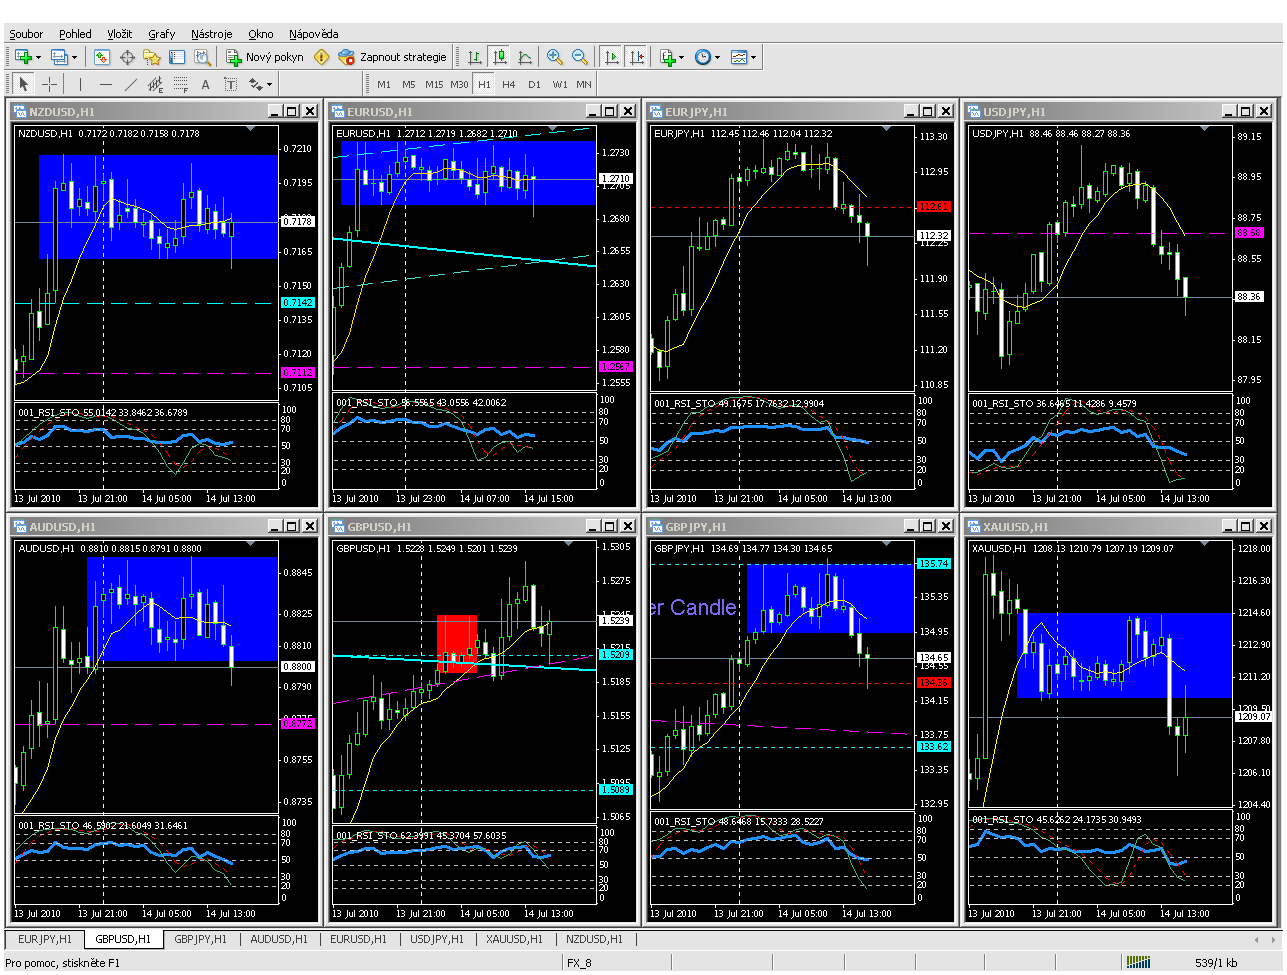This screenshot has width=1287, height=975.
Task: Expand the periodicity clock dropdown
Action: [x=718, y=58]
